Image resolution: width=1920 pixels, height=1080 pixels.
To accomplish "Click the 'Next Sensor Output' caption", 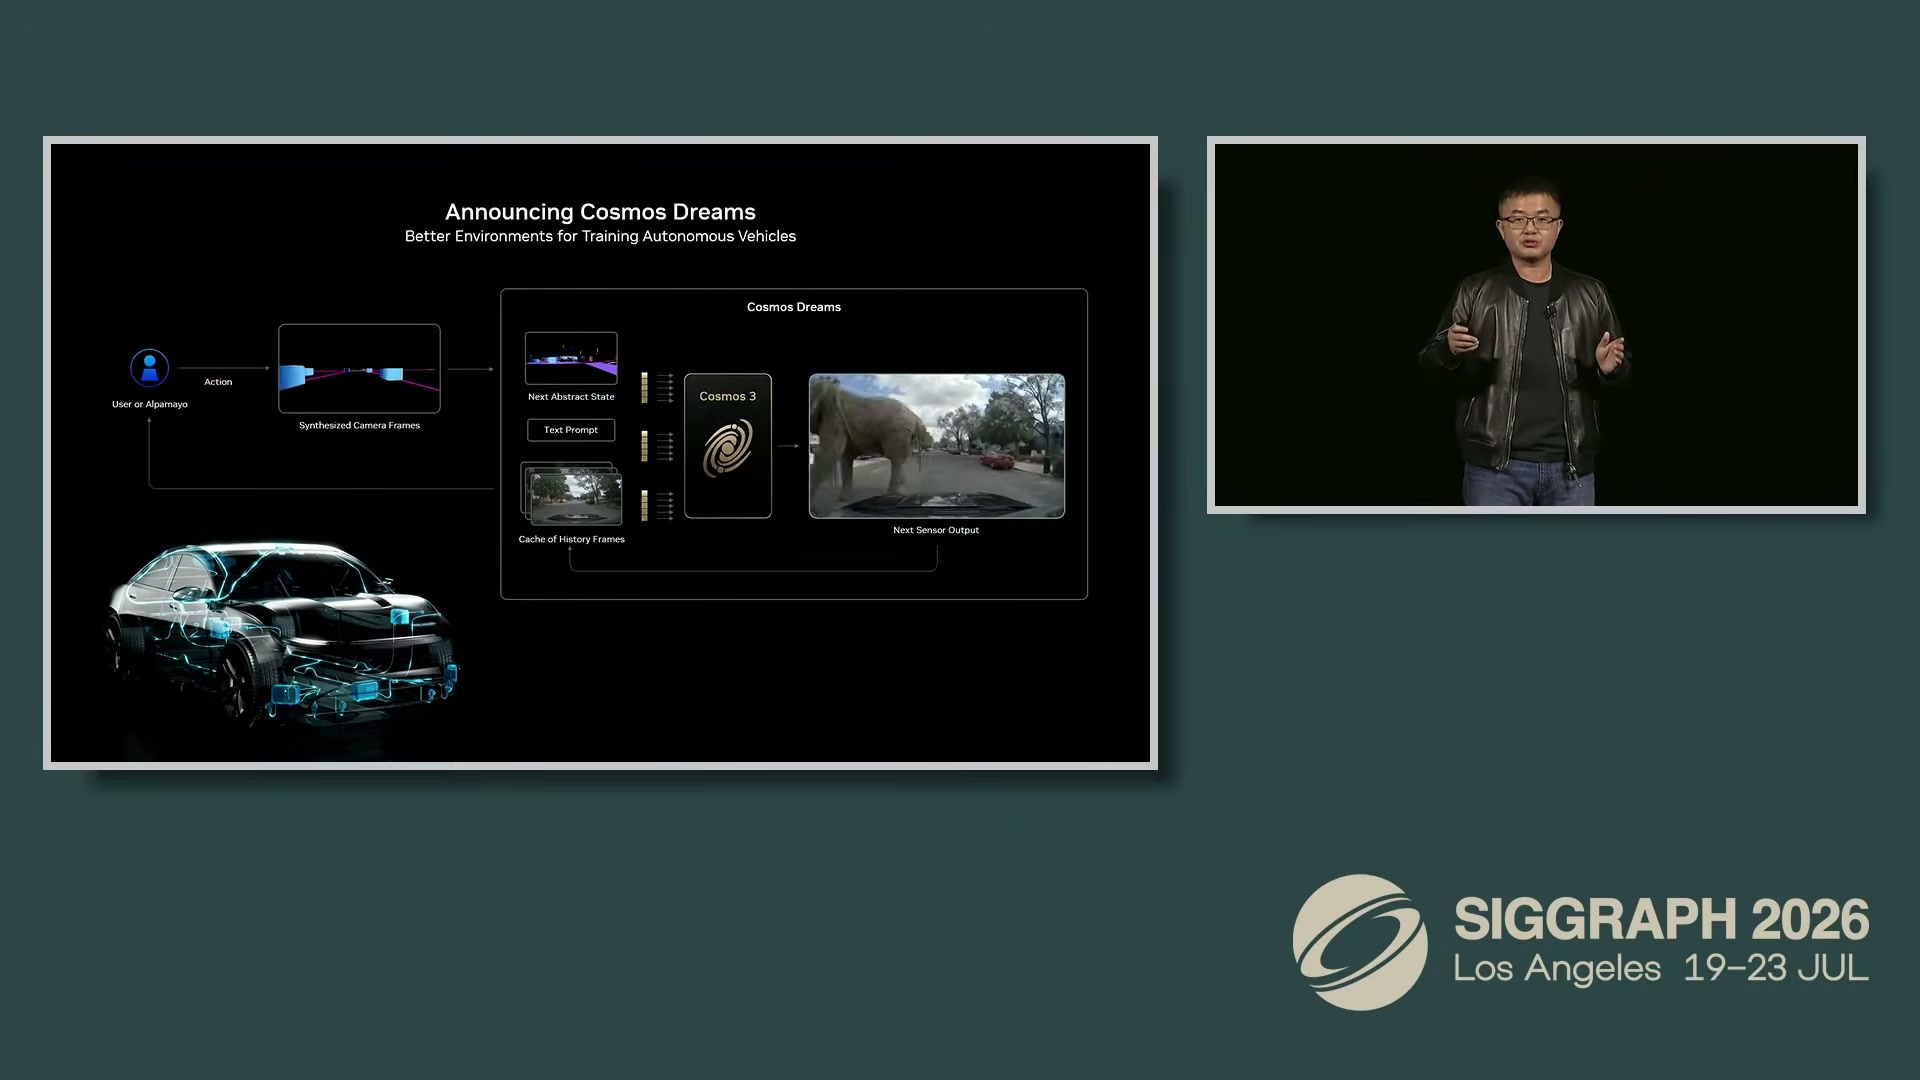I will (x=936, y=530).
